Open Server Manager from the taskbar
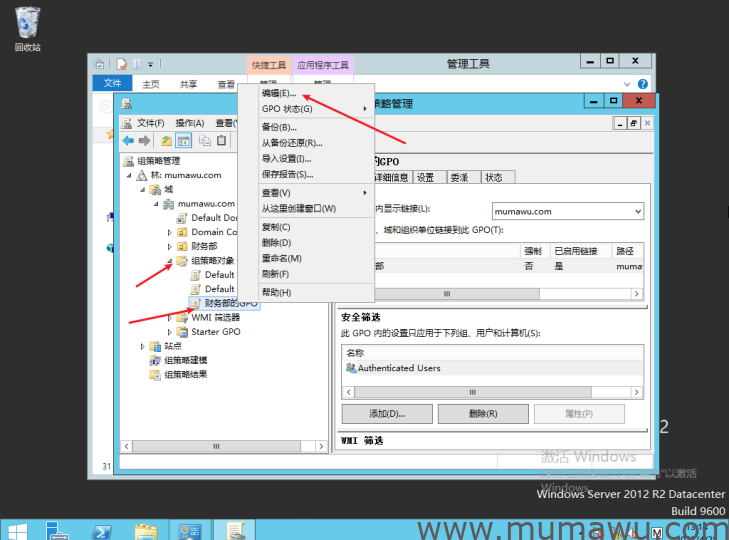 [x=57, y=530]
